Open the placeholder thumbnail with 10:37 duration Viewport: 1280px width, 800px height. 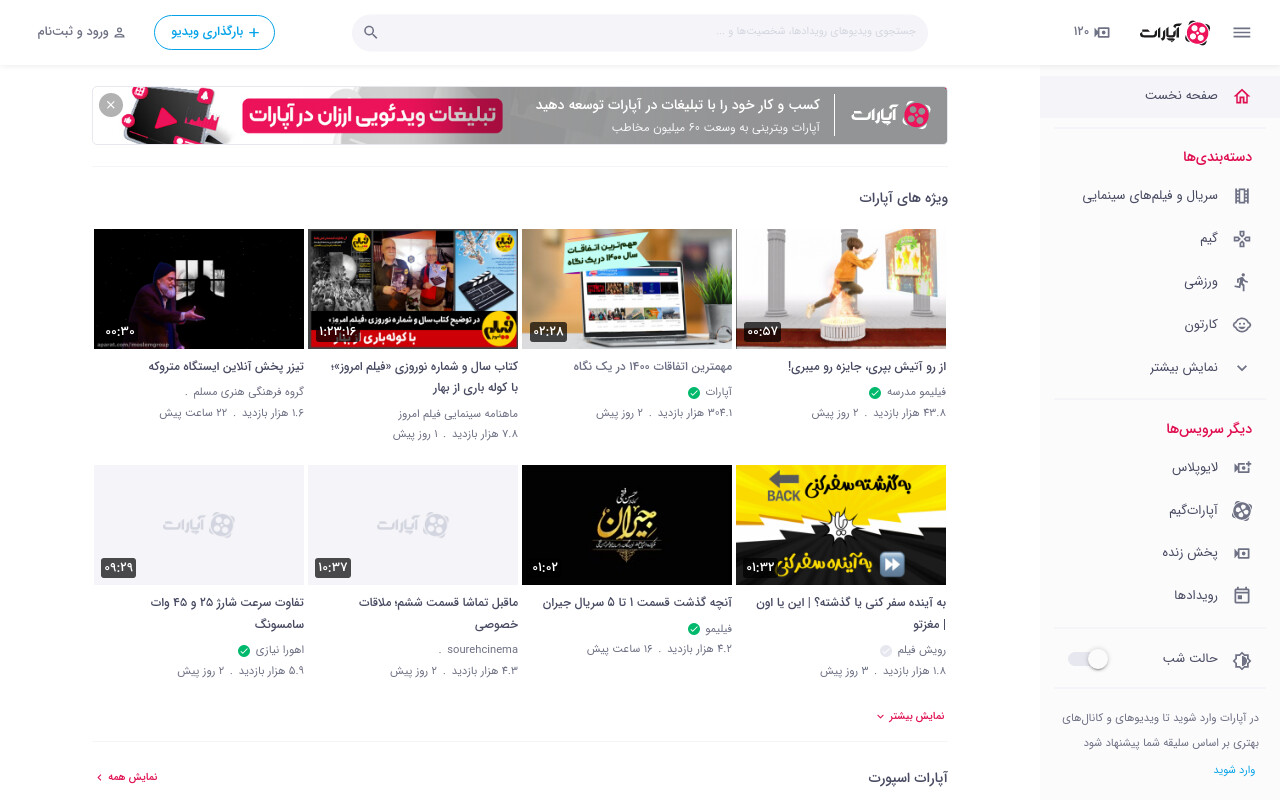413,525
